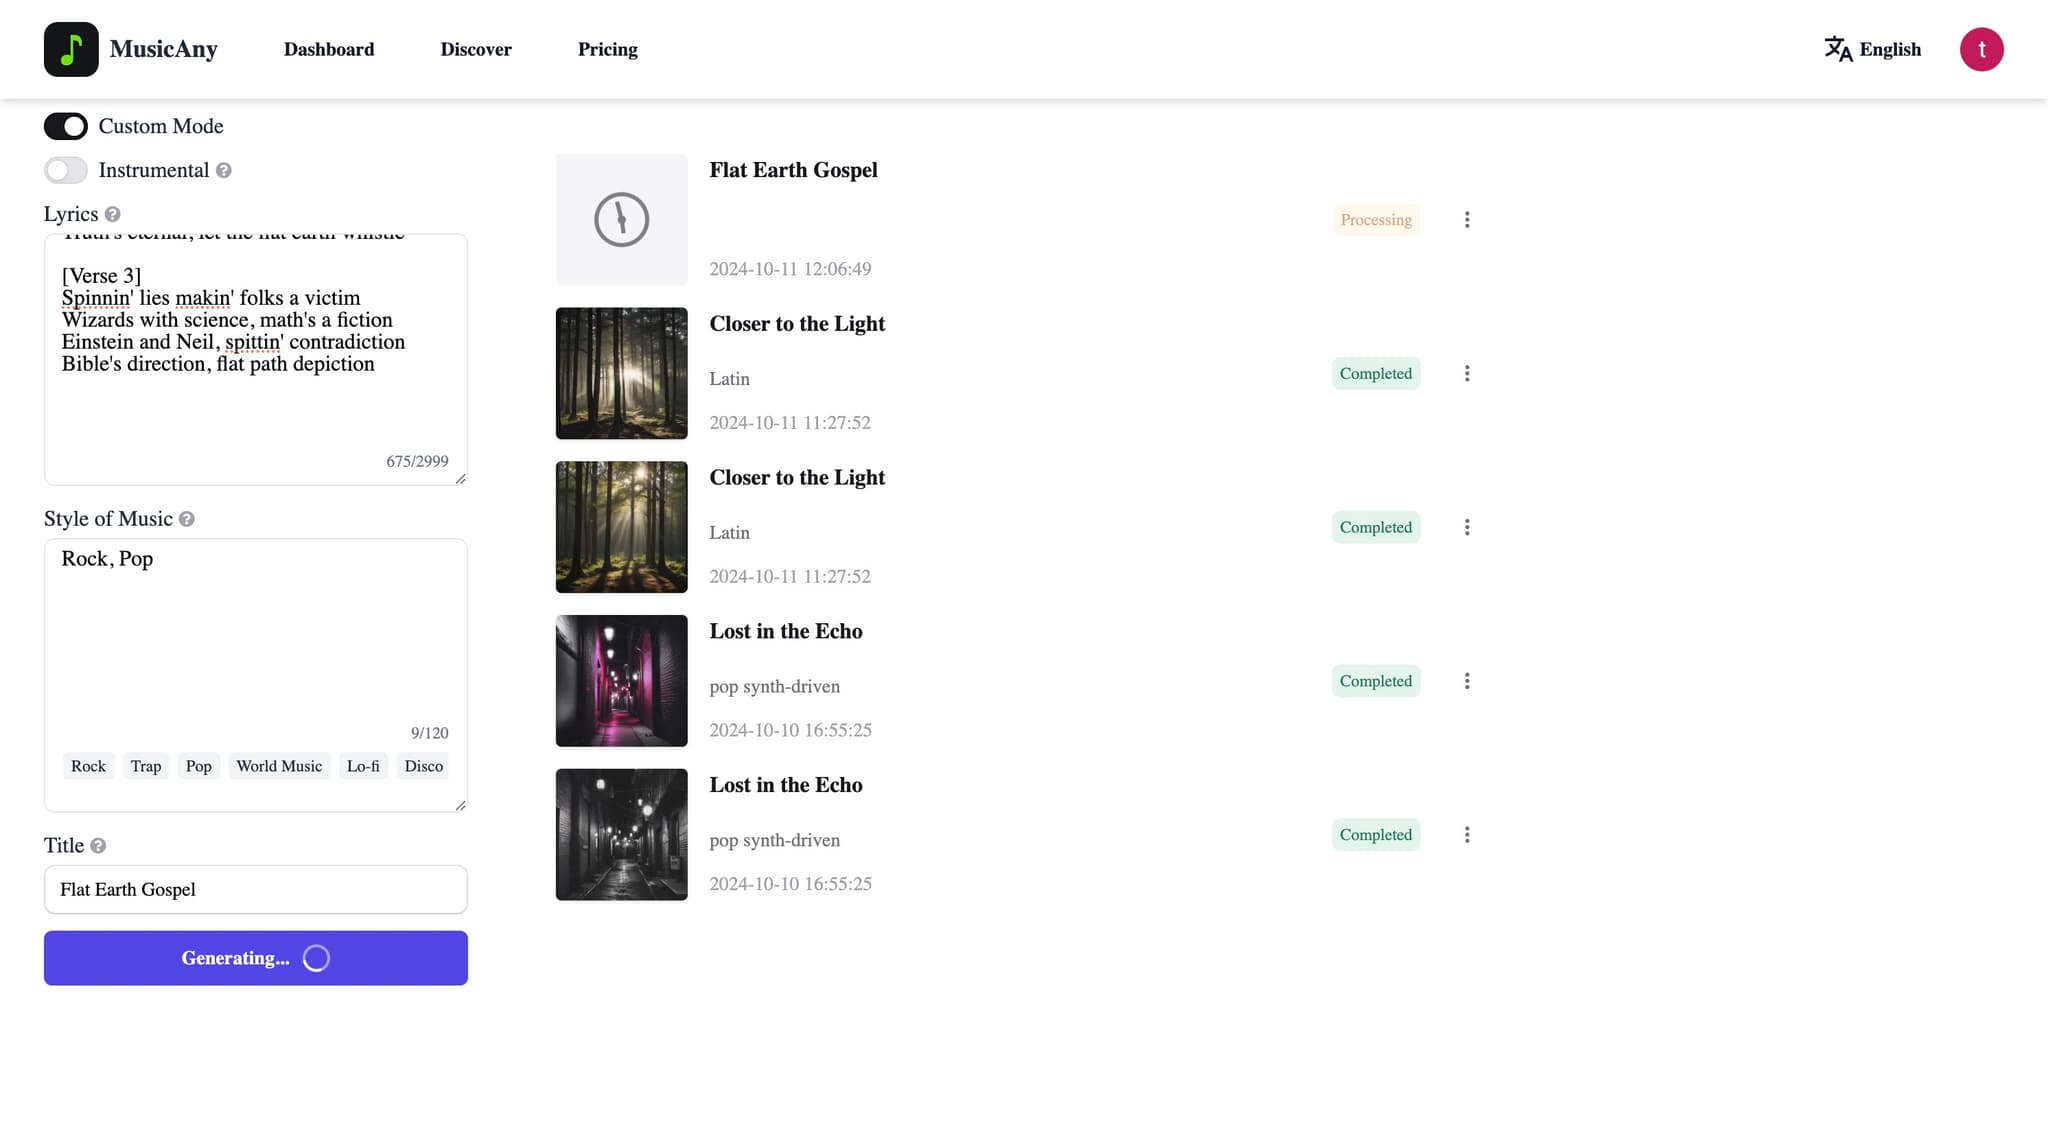Image resolution: width=2048 pixels, height=1127 pixels.
Task: Select the Trap style tag
Action: pos(144,765)
